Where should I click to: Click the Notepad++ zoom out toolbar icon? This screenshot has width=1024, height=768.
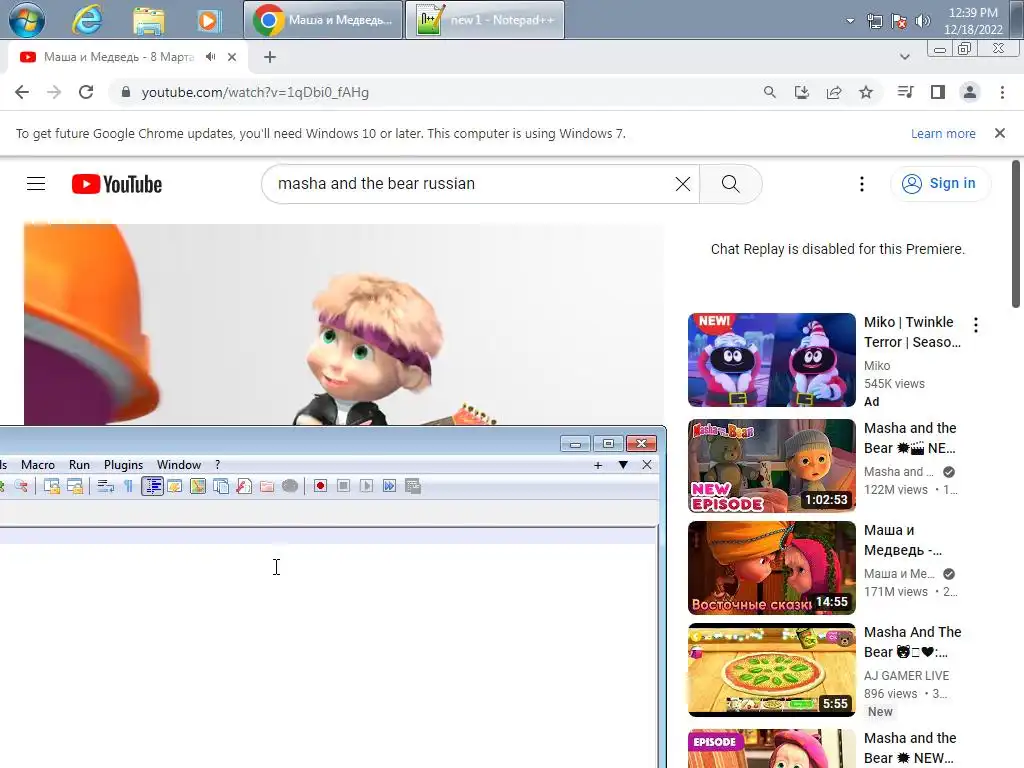tap(22, 486)
